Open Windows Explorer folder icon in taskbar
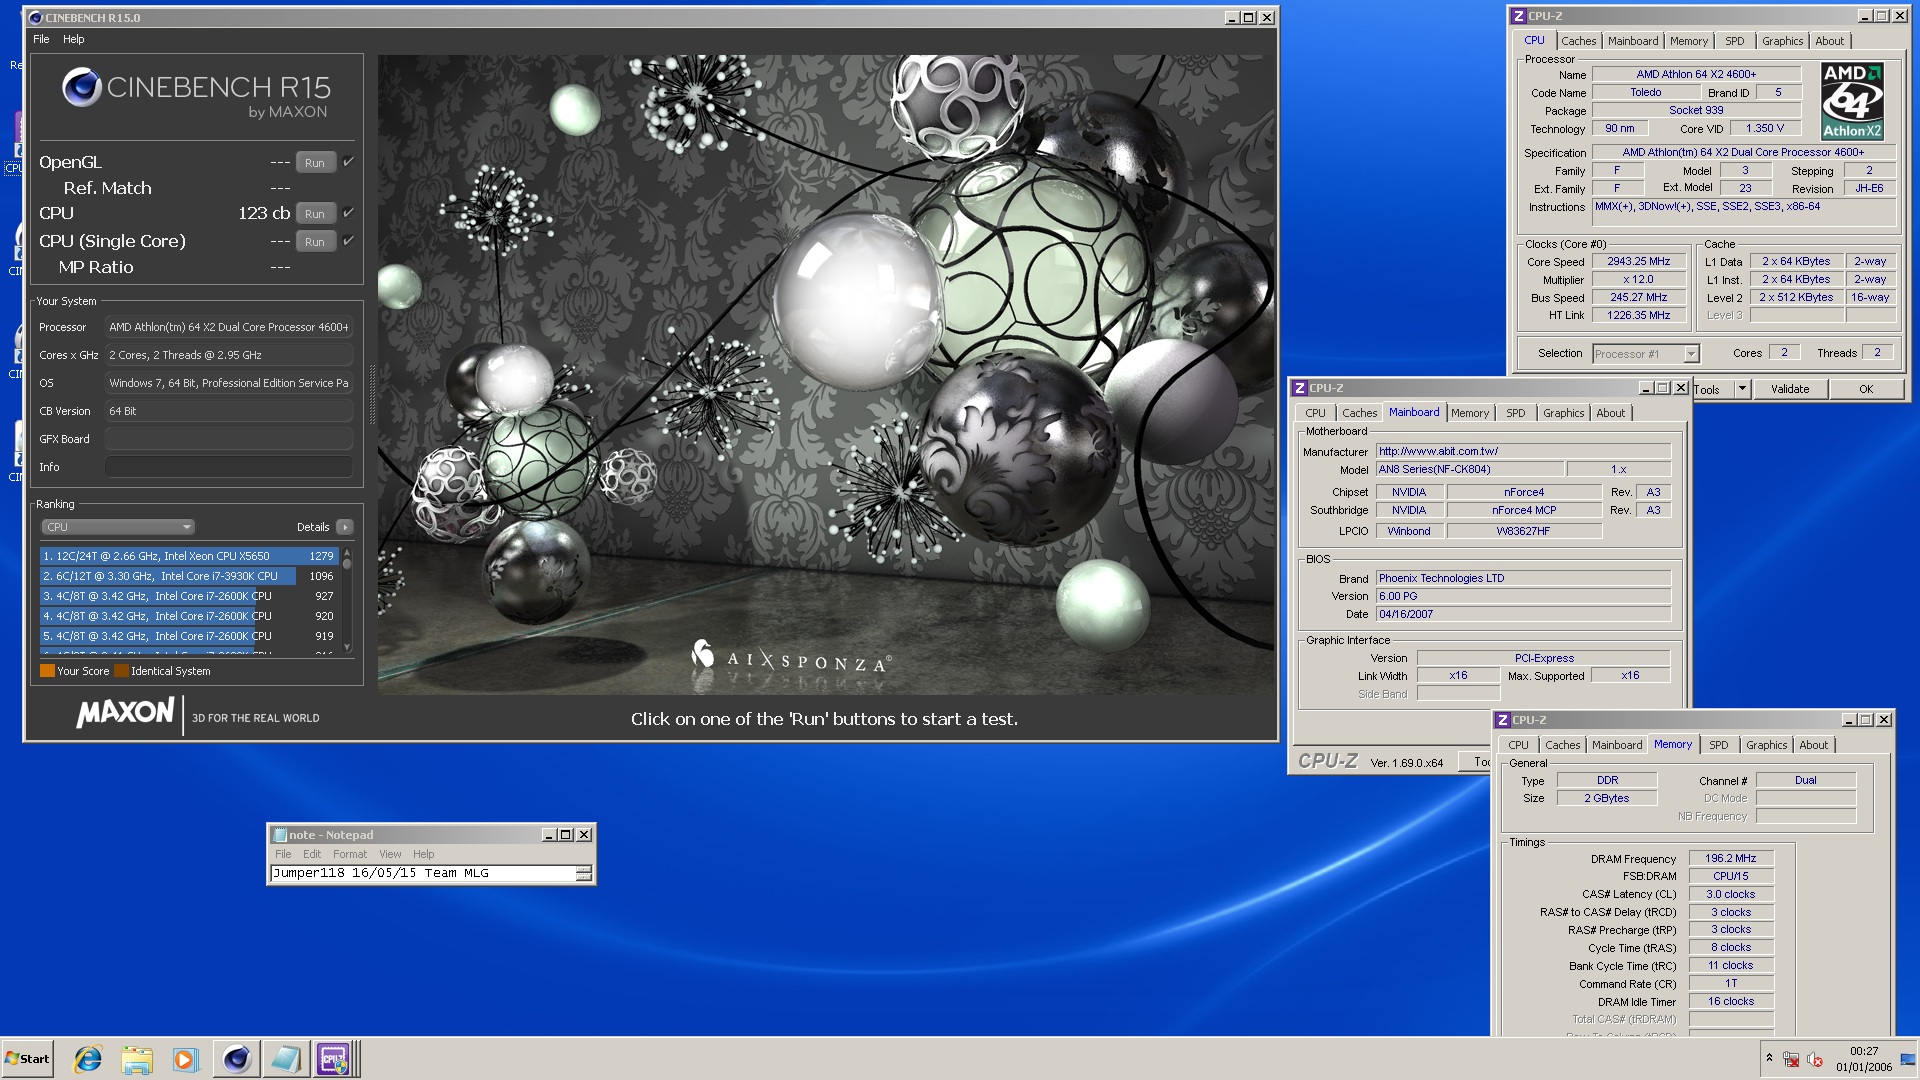The image size is (1920, 1080). coord(137,1059)
